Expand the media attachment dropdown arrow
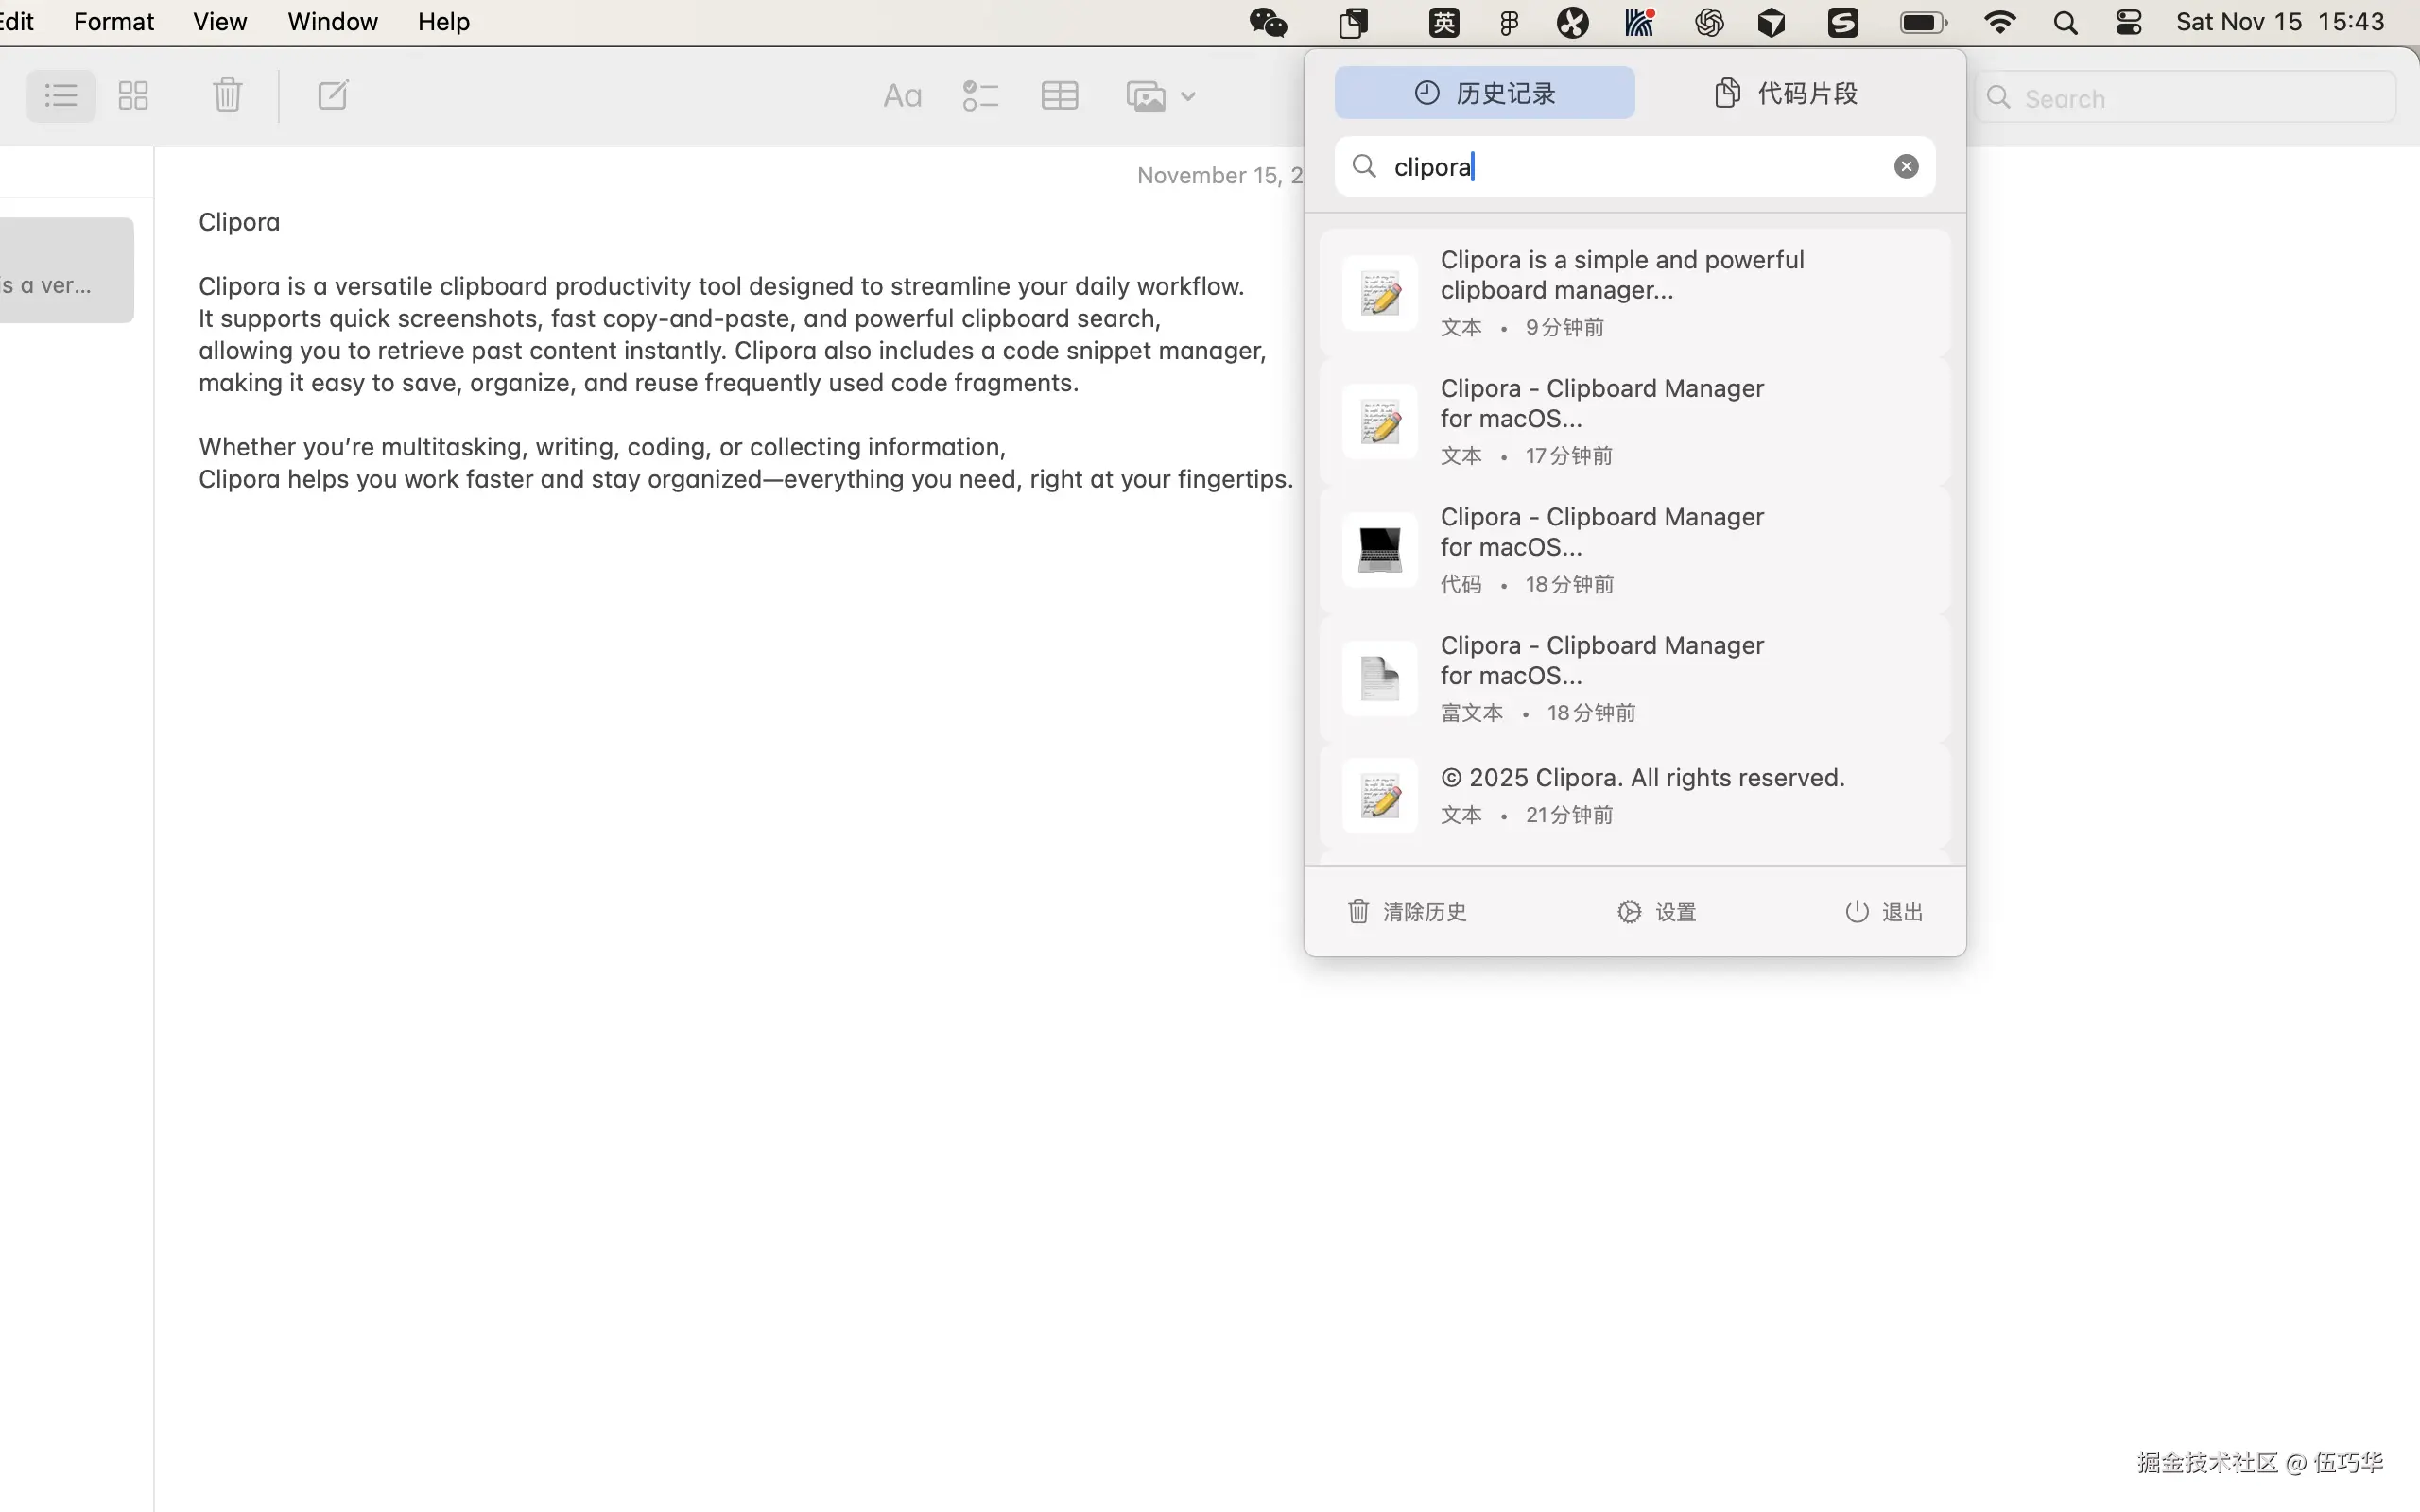Screen dimensions: 2420x1512 click(1188, 97)
